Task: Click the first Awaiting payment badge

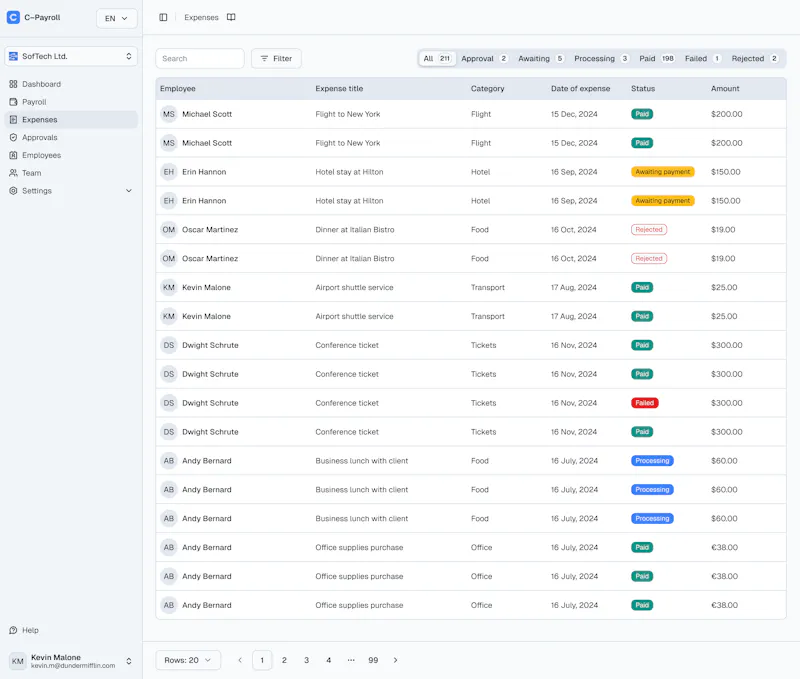Action: click(x=663, y=172)
